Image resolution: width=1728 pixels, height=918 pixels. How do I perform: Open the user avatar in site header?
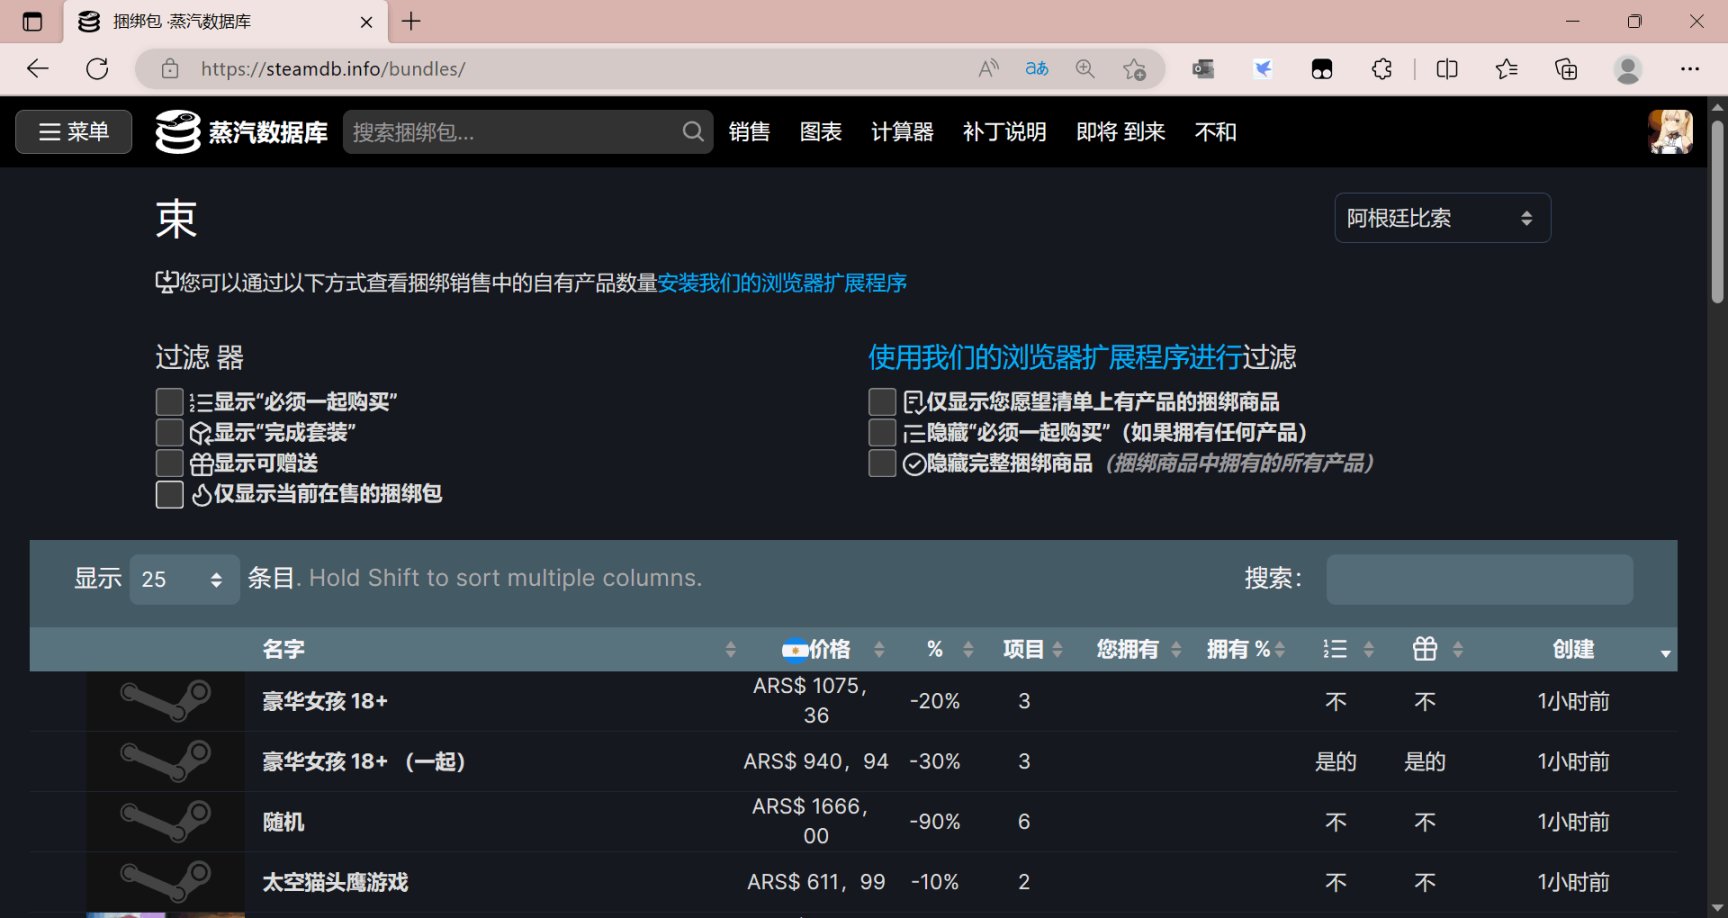tap(1670, 132)
